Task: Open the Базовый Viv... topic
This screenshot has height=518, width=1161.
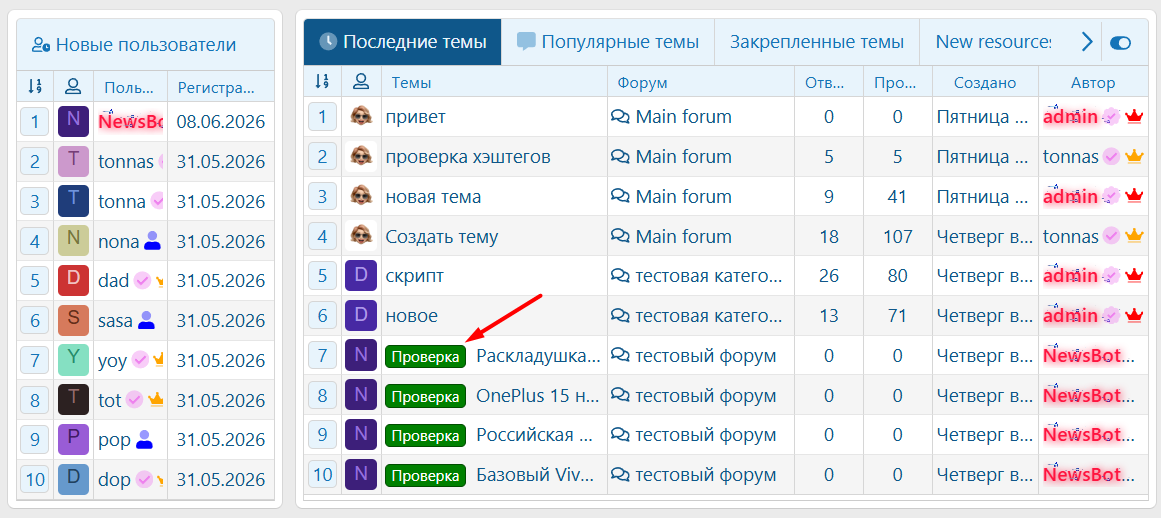Action: click(x=535, y=474)
